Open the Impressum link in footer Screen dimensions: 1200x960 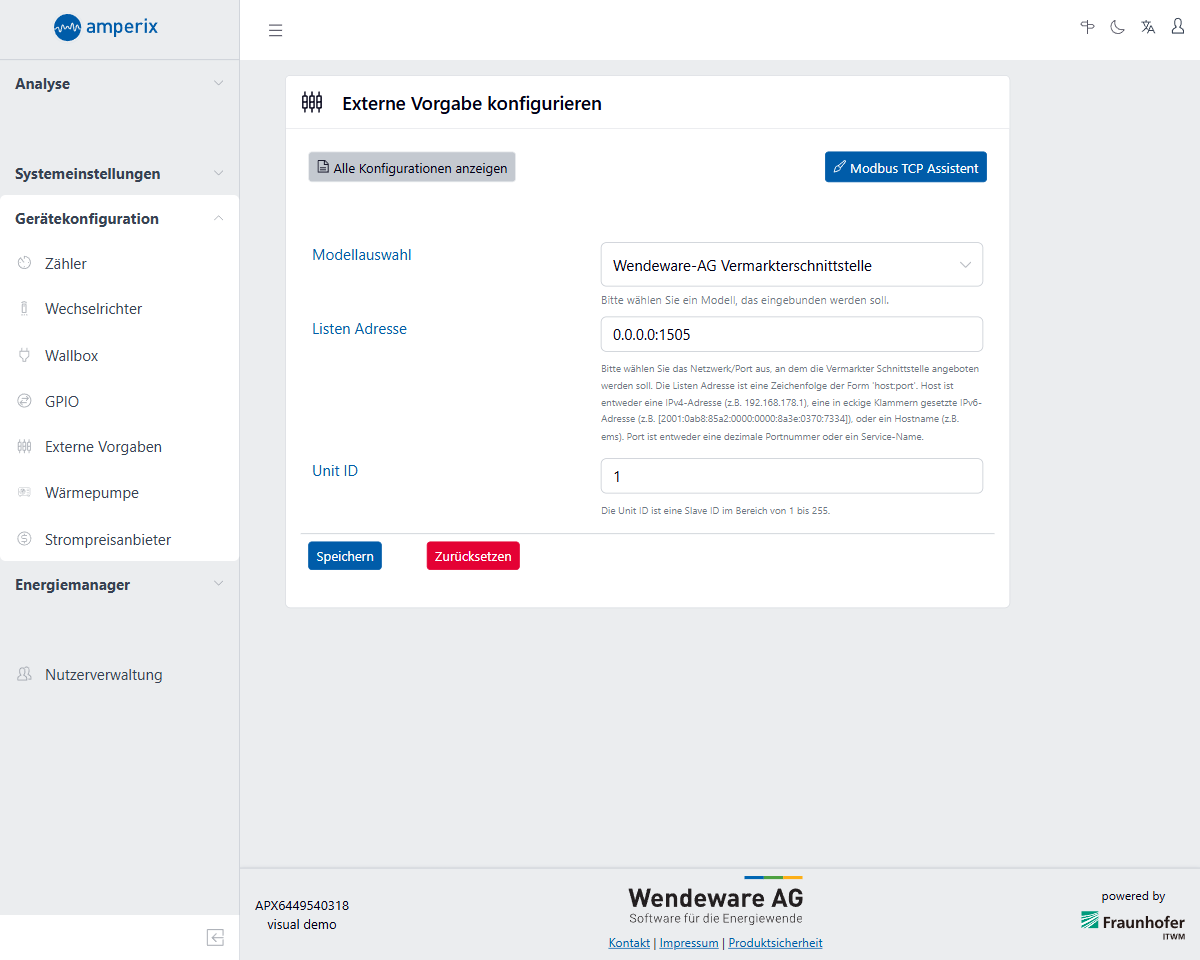coord(689,943)
